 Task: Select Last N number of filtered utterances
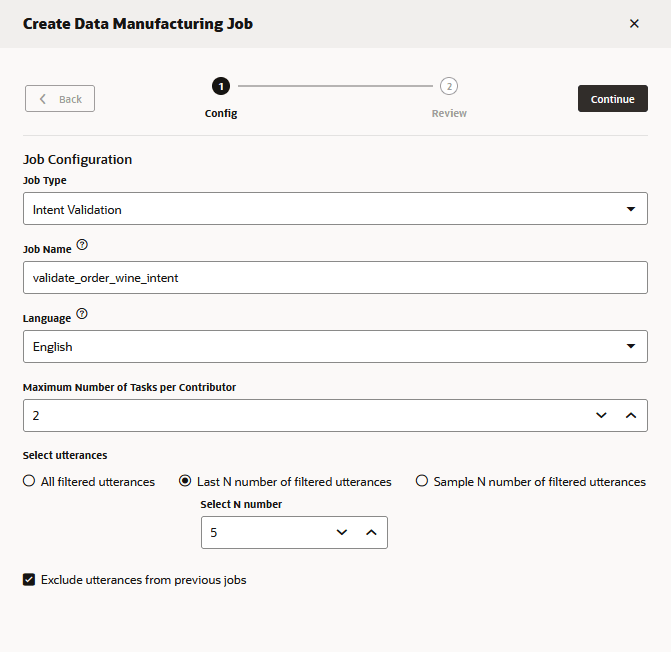pyautogui.click(x=185, y=481)
